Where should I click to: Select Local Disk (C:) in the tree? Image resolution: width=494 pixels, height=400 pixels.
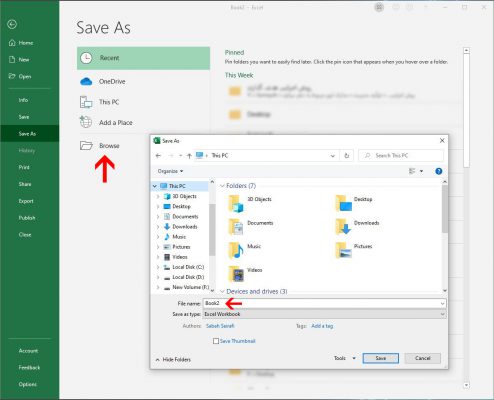[x=188, y=267]
